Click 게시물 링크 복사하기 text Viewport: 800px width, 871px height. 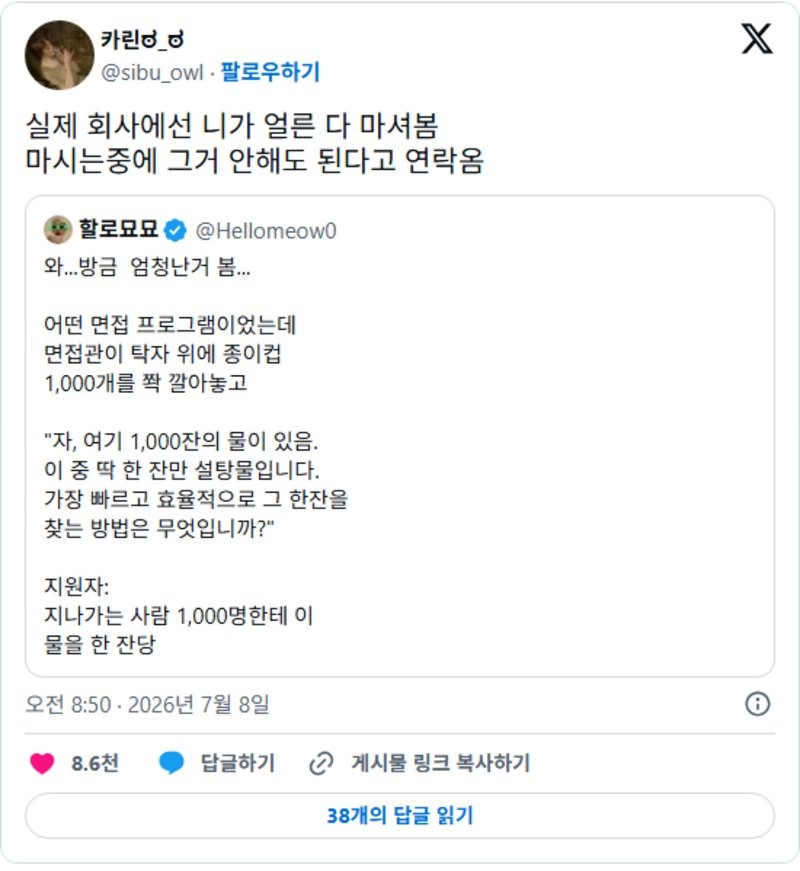(441, 763)
